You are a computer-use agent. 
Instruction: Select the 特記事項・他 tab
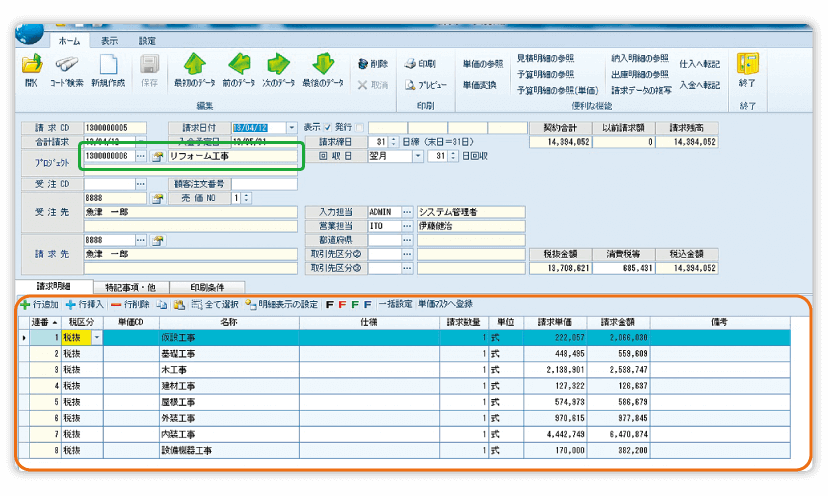pyautogui.click(x=130, y=287)
